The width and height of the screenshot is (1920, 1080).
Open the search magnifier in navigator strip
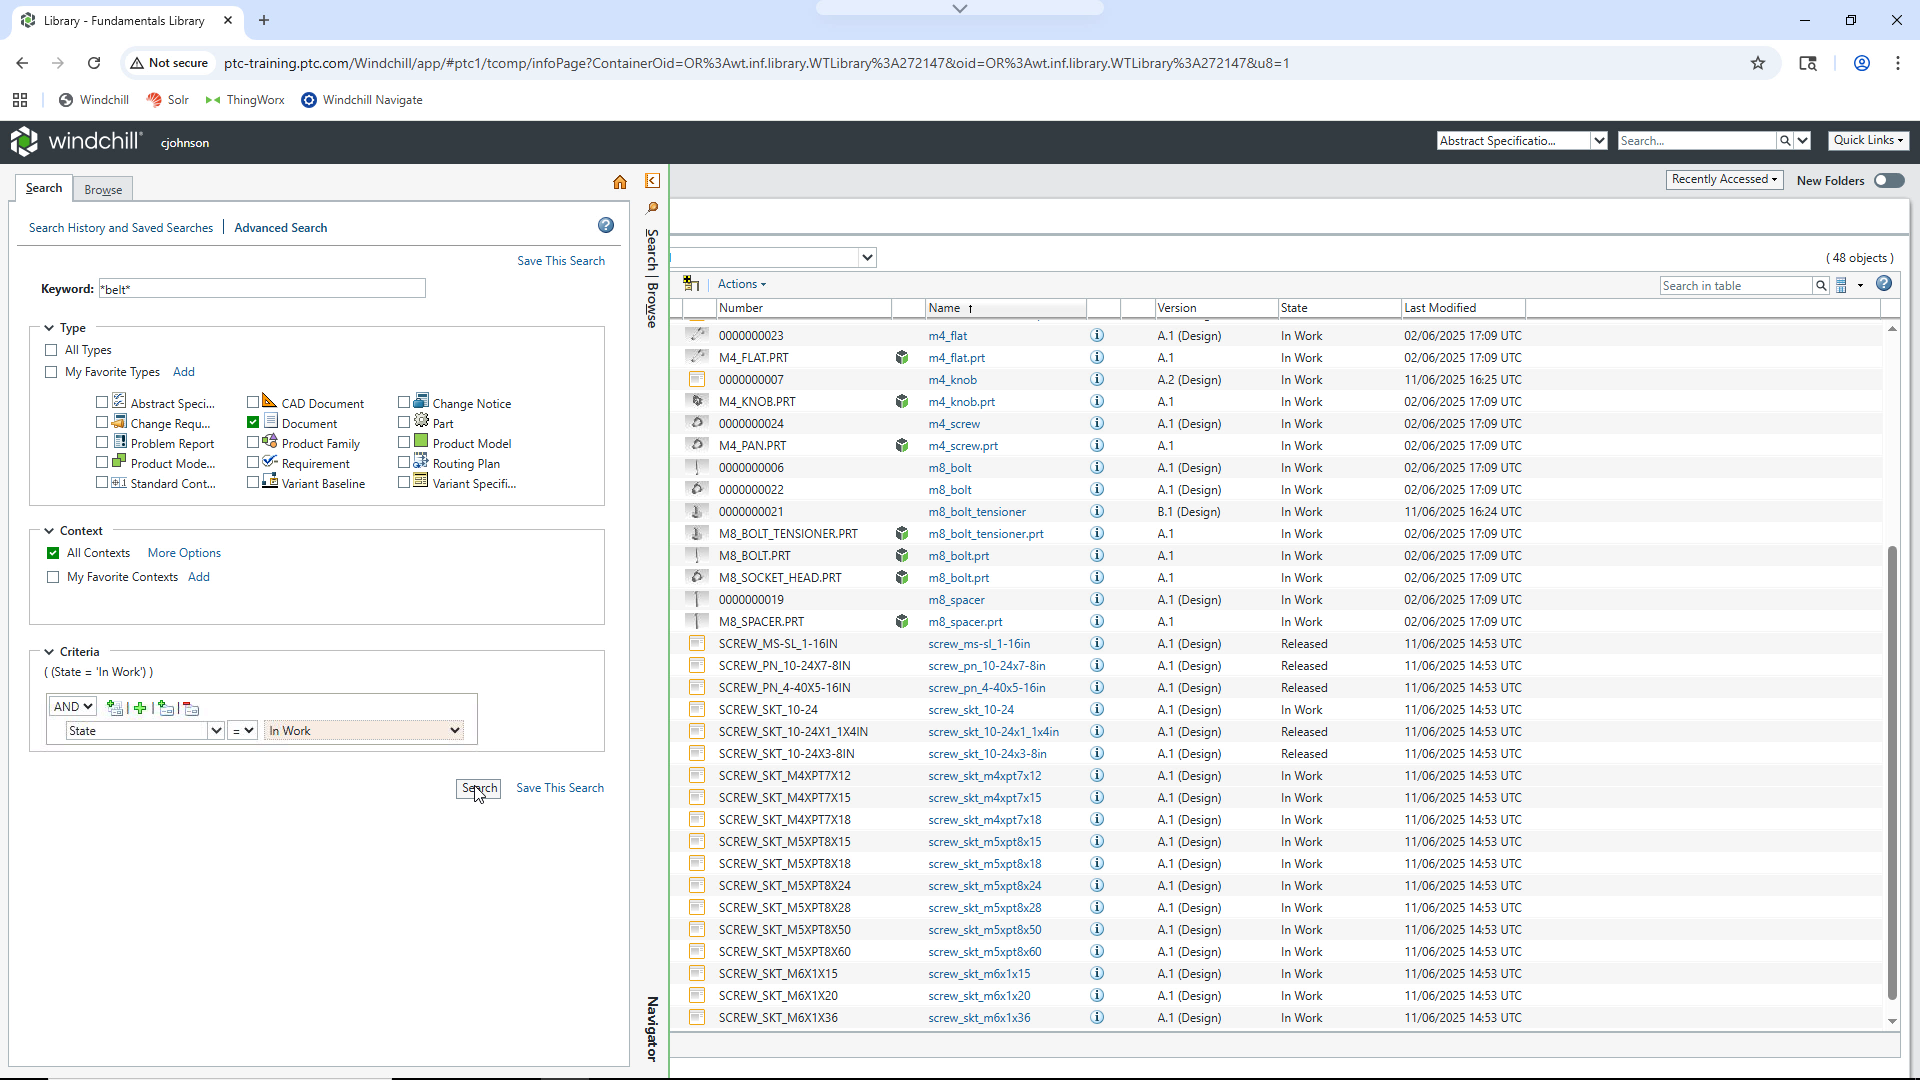click(x=652, y=208)
